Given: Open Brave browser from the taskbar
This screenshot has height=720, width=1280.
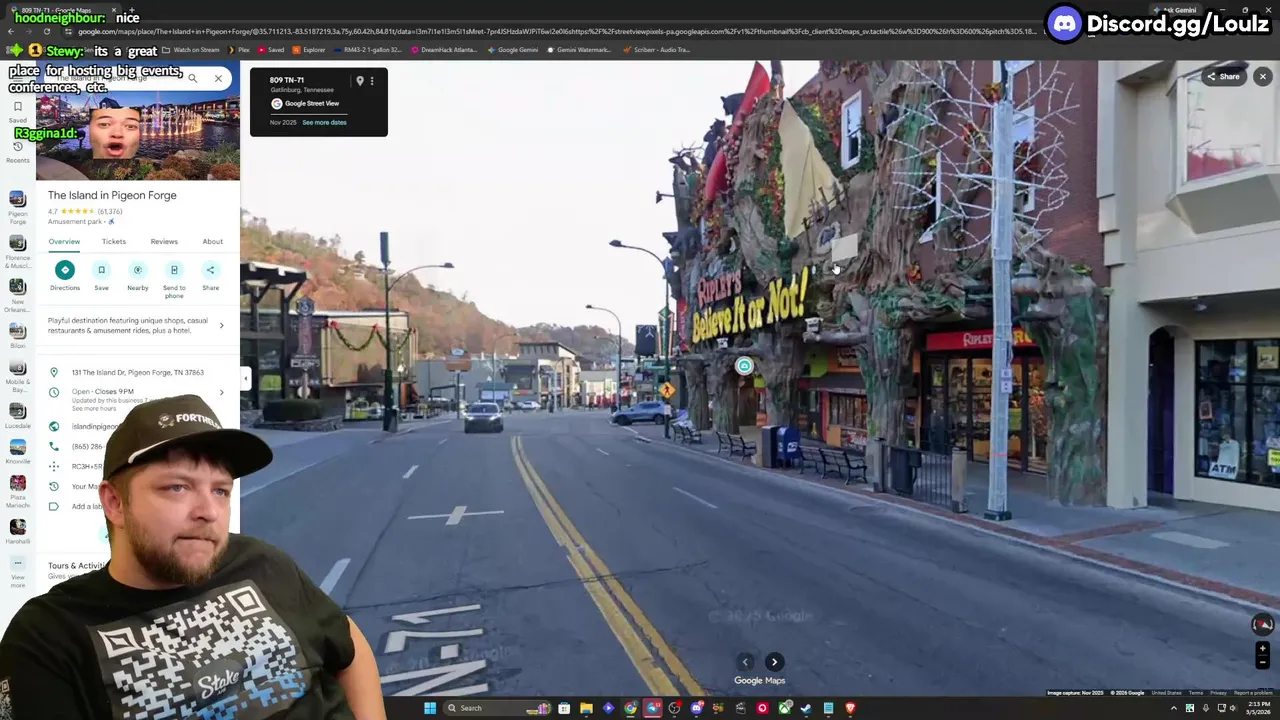Looking at the screenshot, I should tap(850, 708).
